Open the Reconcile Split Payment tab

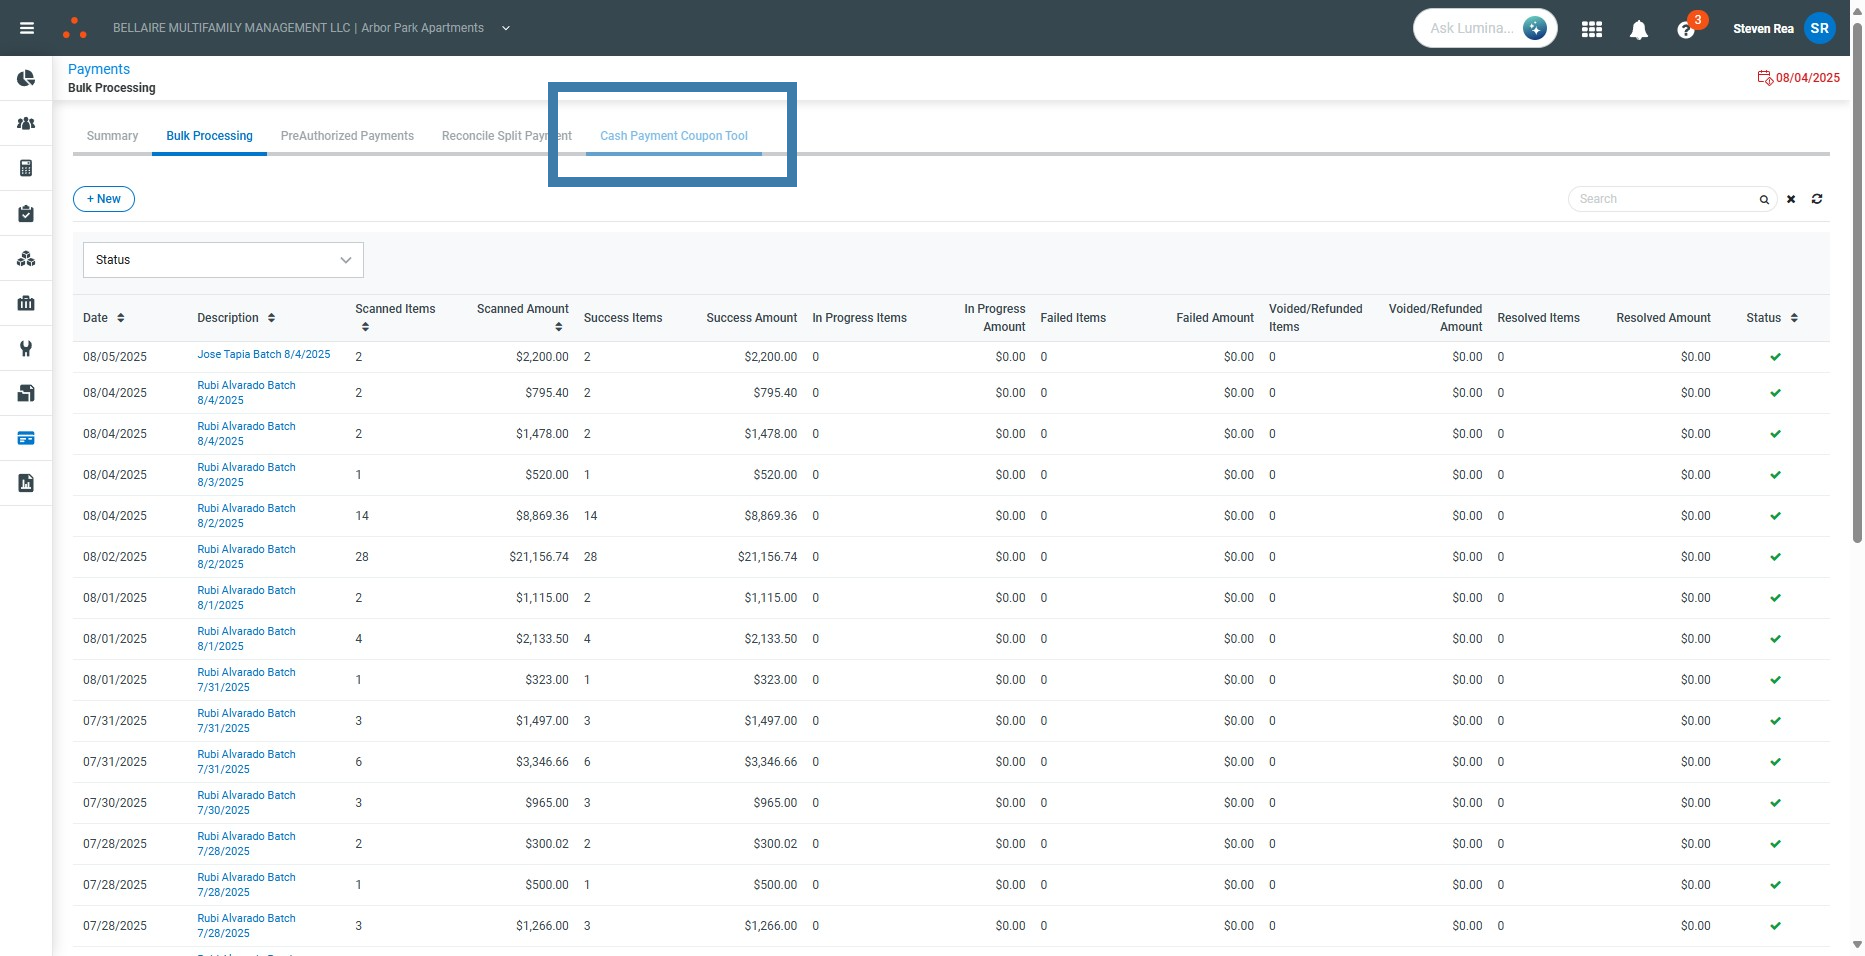(507, 136)
